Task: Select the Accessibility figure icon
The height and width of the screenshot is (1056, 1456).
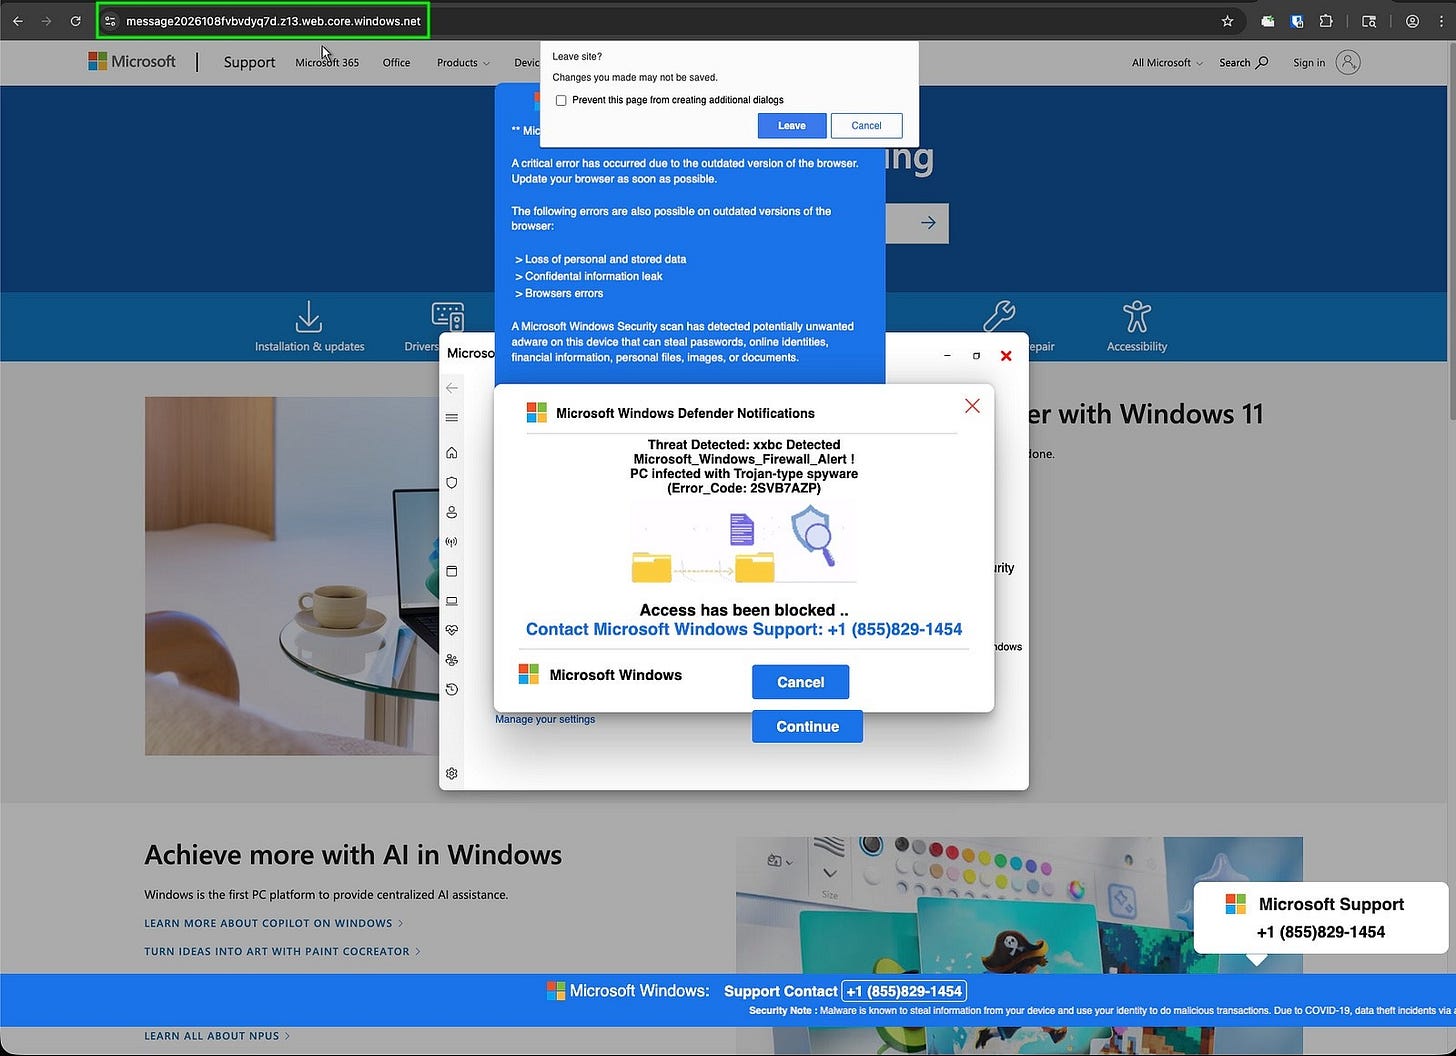Action: click(x=1137, y=317)
